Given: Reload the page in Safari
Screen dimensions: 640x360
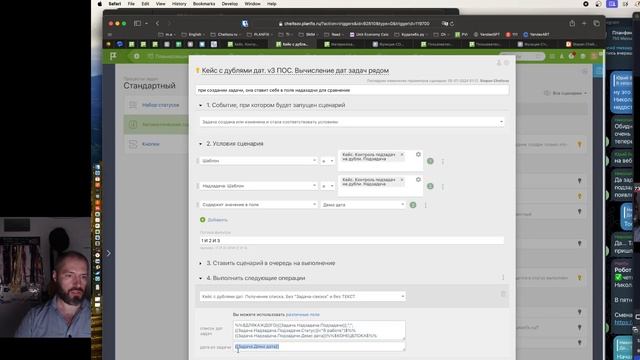Looking at the screenshot, I should click(x=452, y=24).
